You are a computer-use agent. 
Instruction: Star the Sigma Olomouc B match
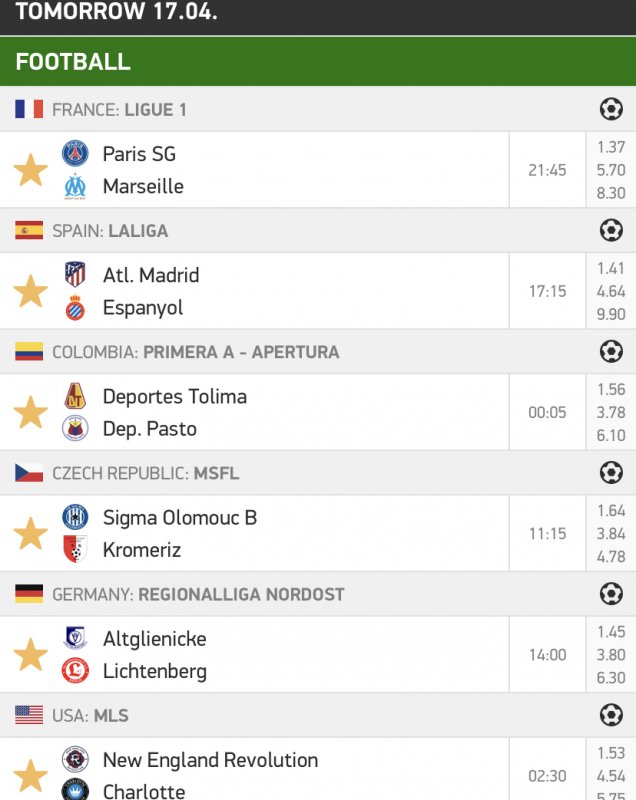tap(30, 533)
